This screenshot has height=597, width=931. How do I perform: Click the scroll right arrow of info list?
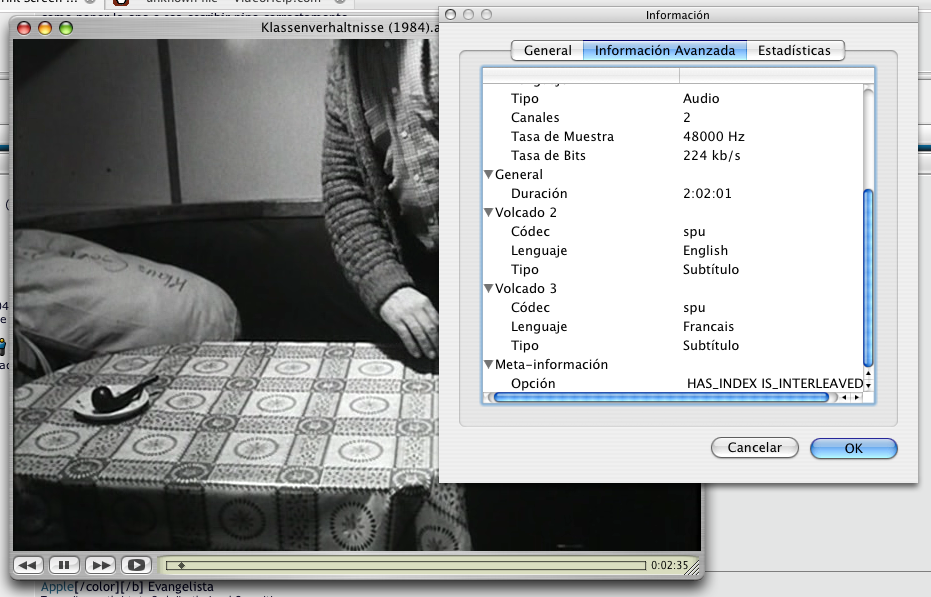pyautogui.click(x=857, y=397)
